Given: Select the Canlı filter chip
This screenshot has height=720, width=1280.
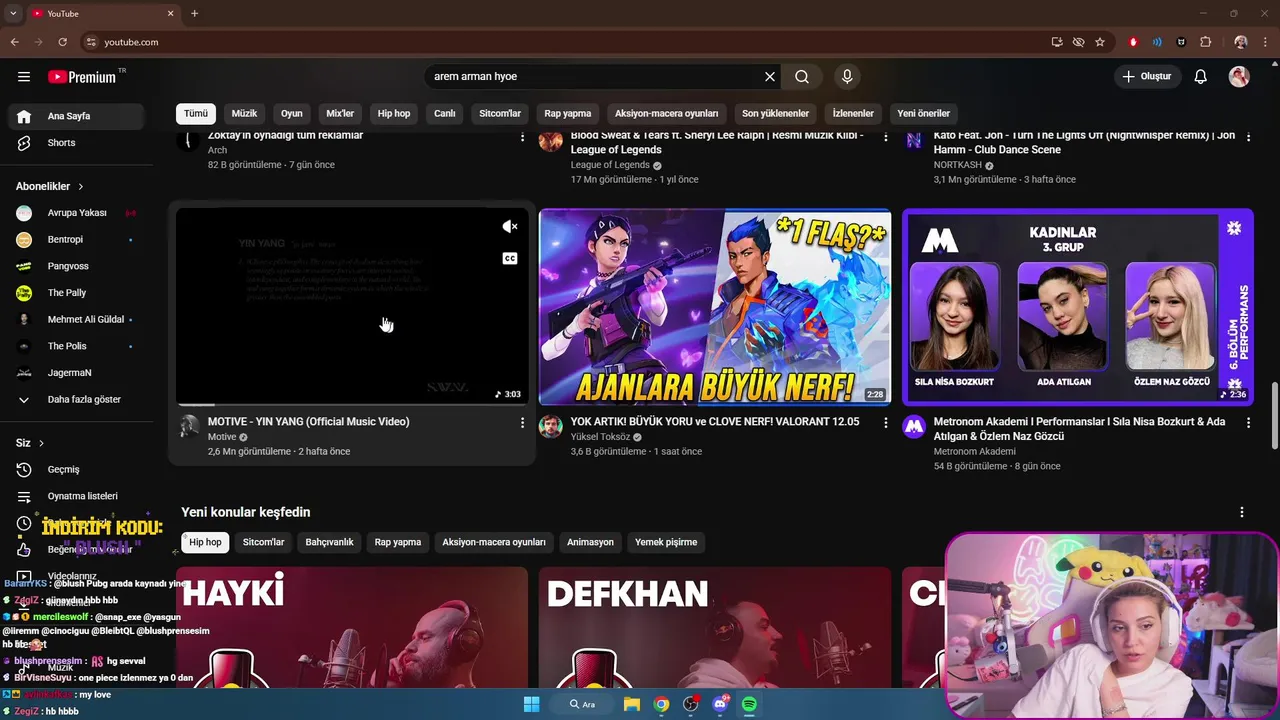Looking at the screenshot, I should point(445,113).
